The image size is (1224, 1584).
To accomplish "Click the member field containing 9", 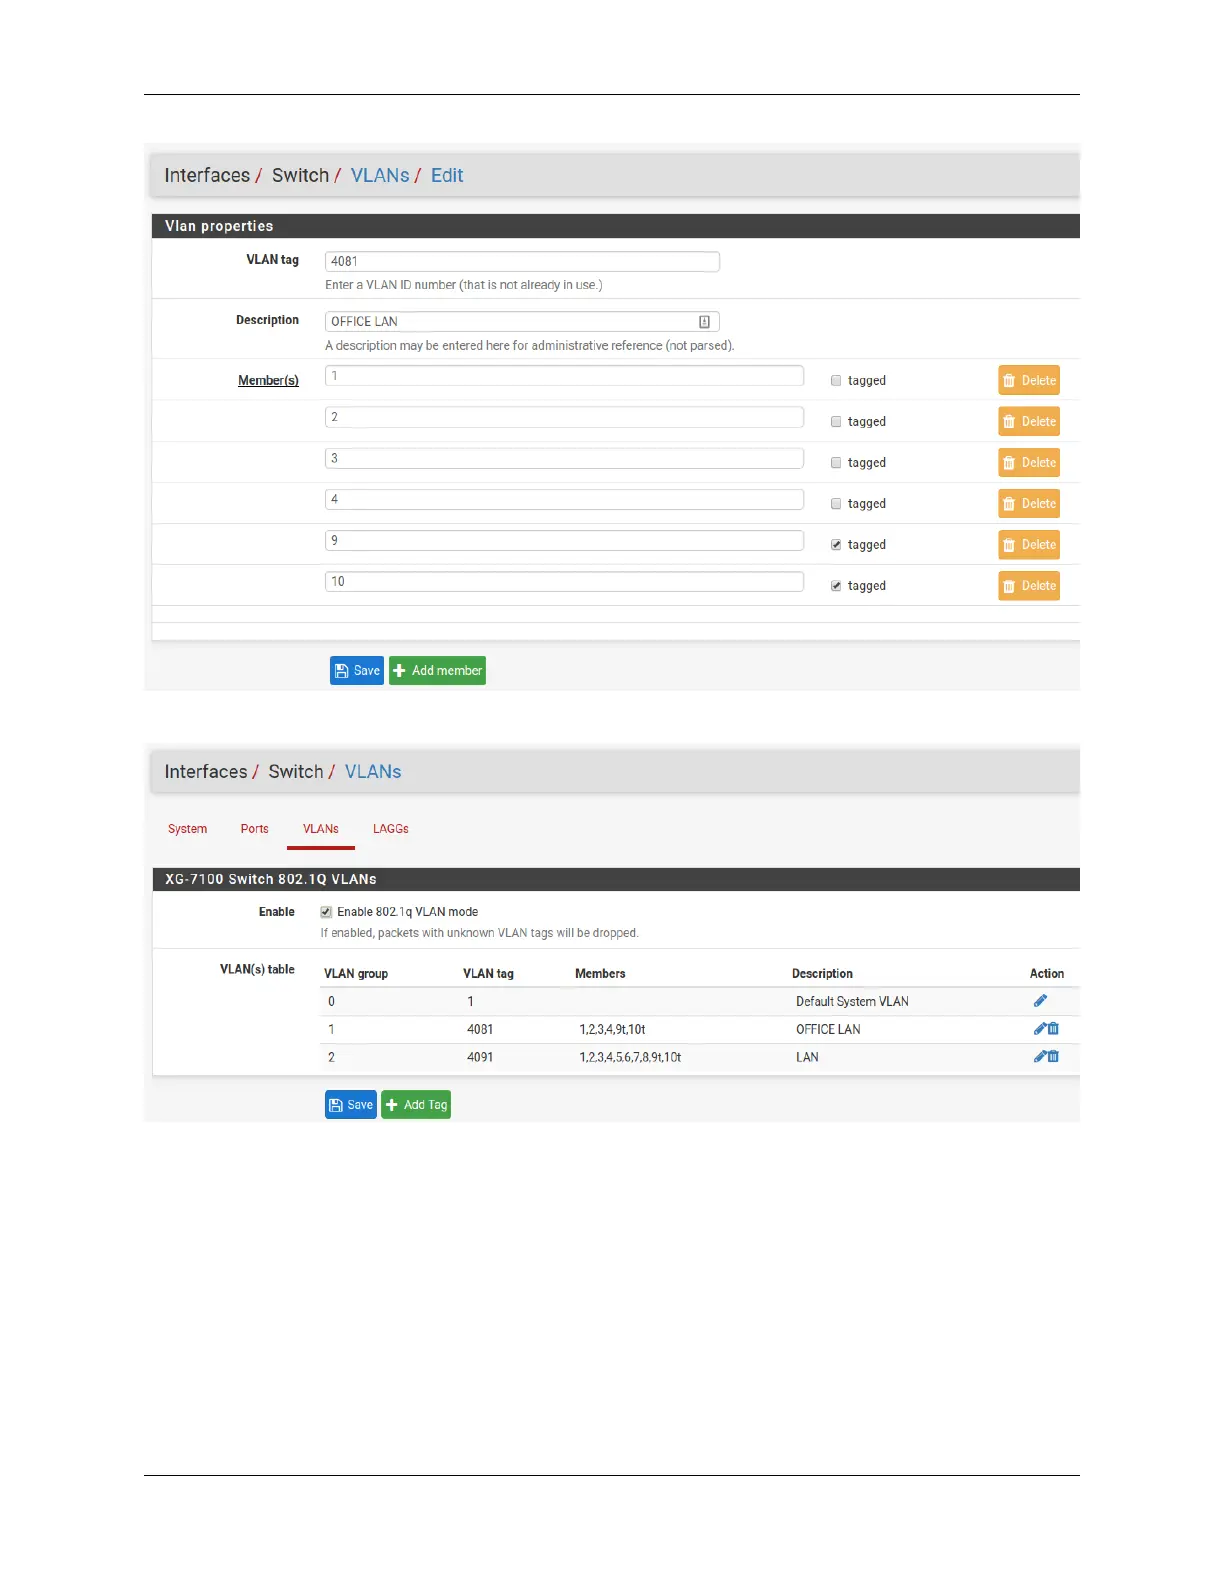I will click(564, 540).
